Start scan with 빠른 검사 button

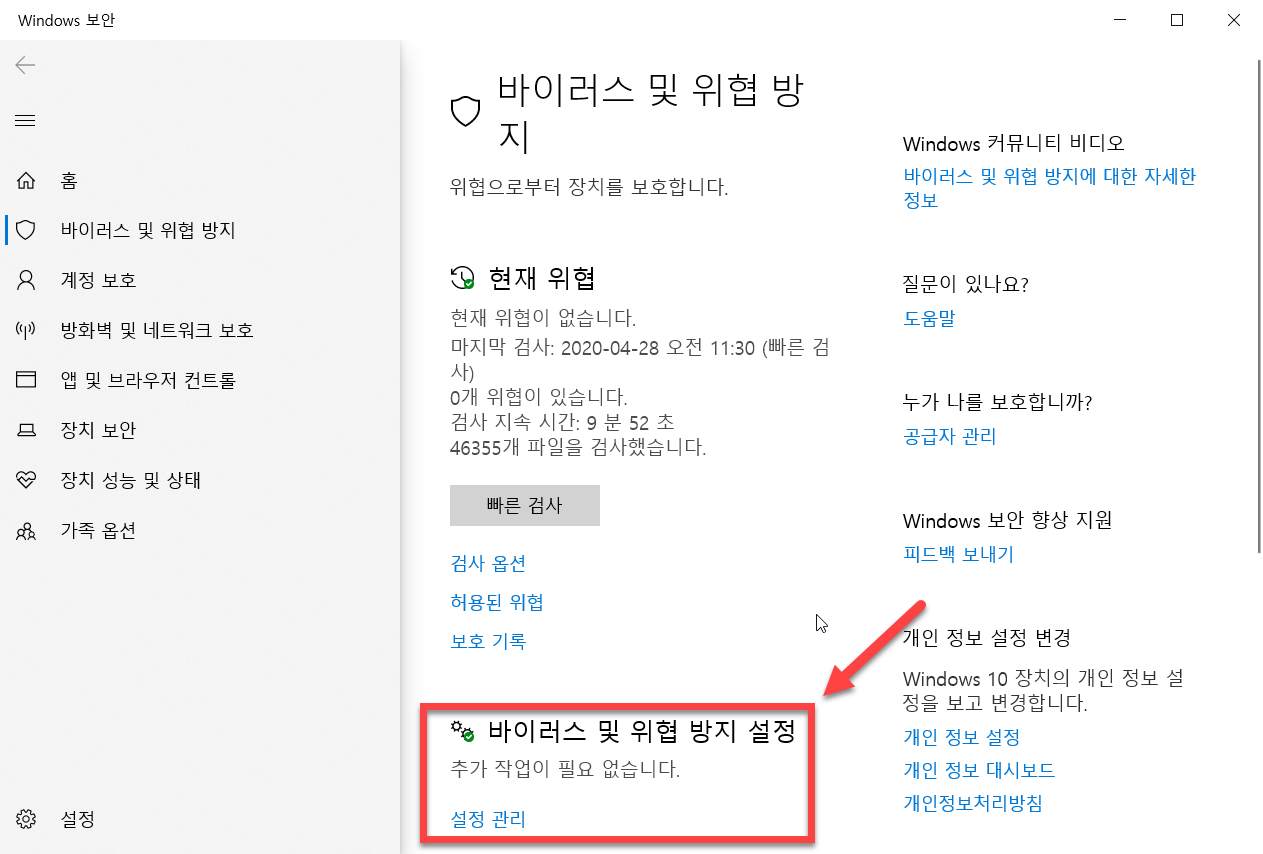525,505
